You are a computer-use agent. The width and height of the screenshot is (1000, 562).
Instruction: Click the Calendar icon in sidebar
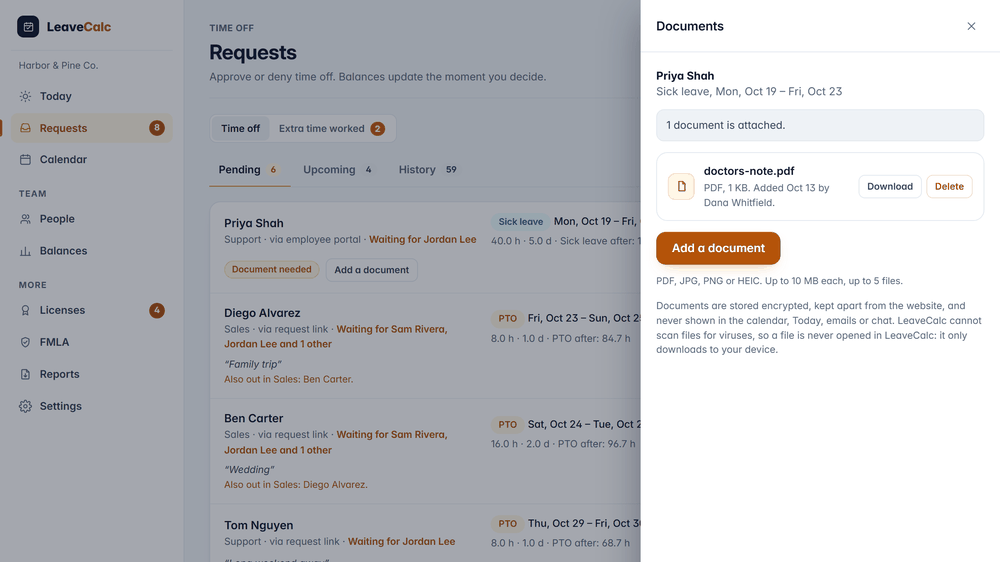coord(25,159)
